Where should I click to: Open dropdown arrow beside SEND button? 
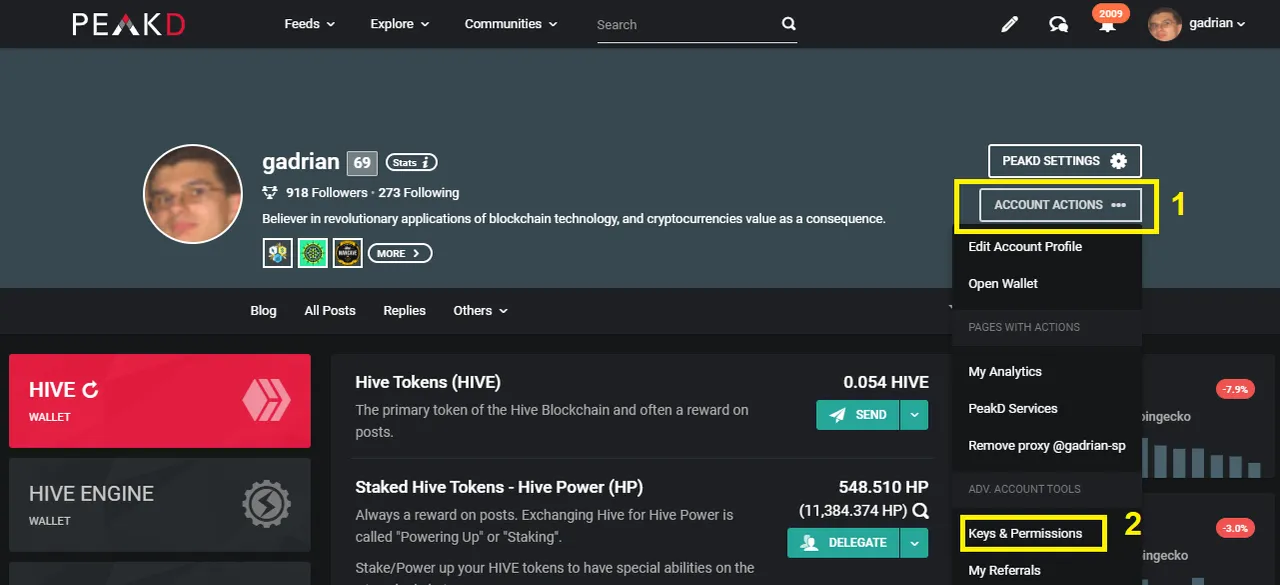click(914, 415)
